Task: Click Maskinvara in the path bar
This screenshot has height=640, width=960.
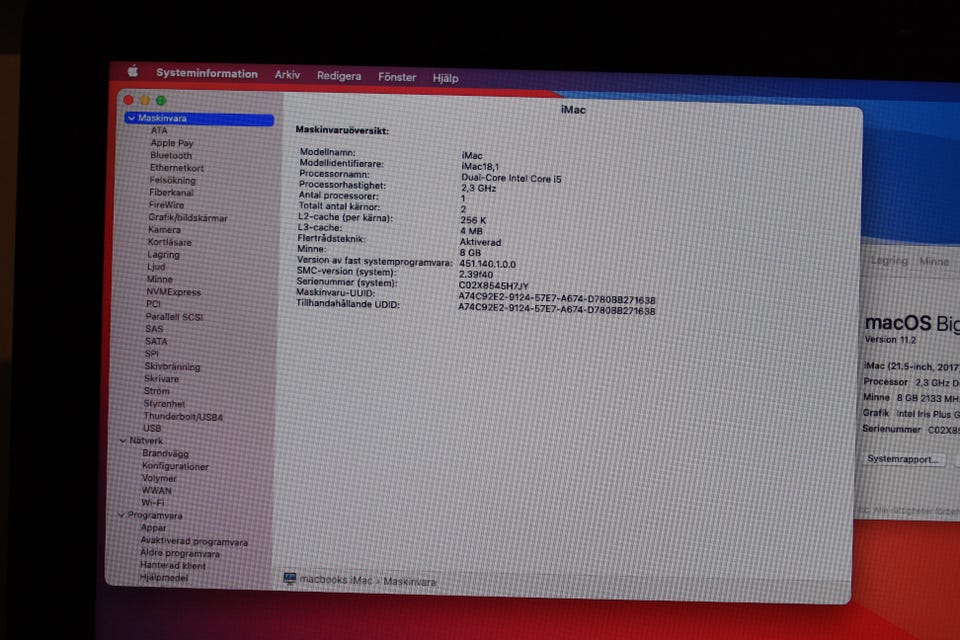Action: click(x=410, y=582)
